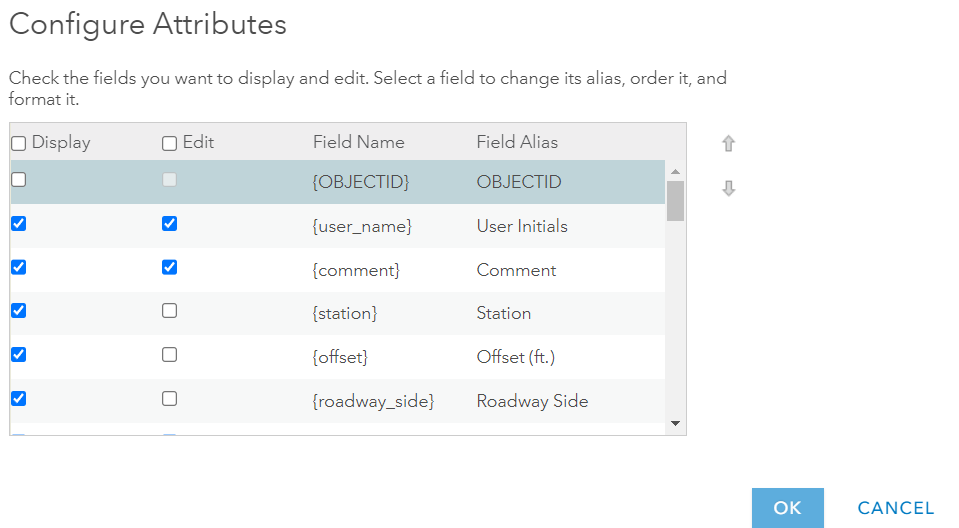Uncheck Edit for the user_name field
The width and height of the screenshot is (959, 528).
pyautogui.click(x=169, y=224)
